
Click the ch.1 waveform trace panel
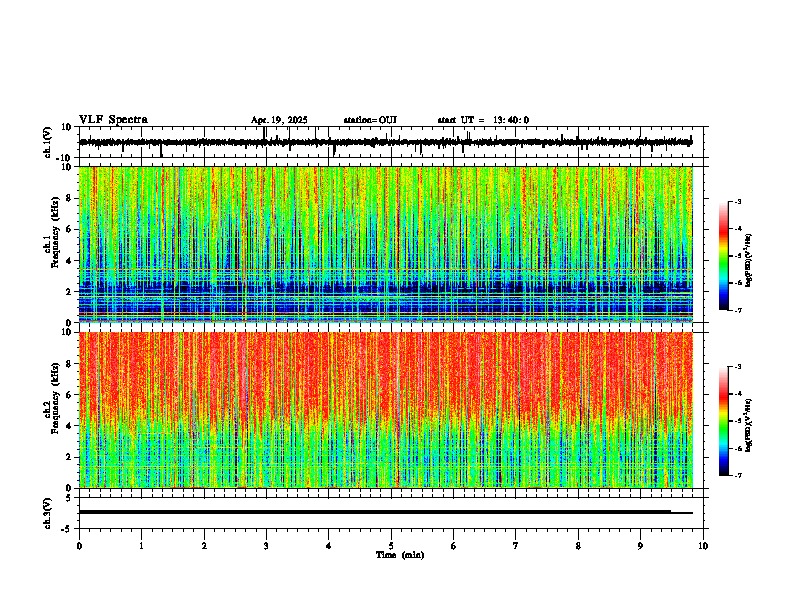(390, 142)
